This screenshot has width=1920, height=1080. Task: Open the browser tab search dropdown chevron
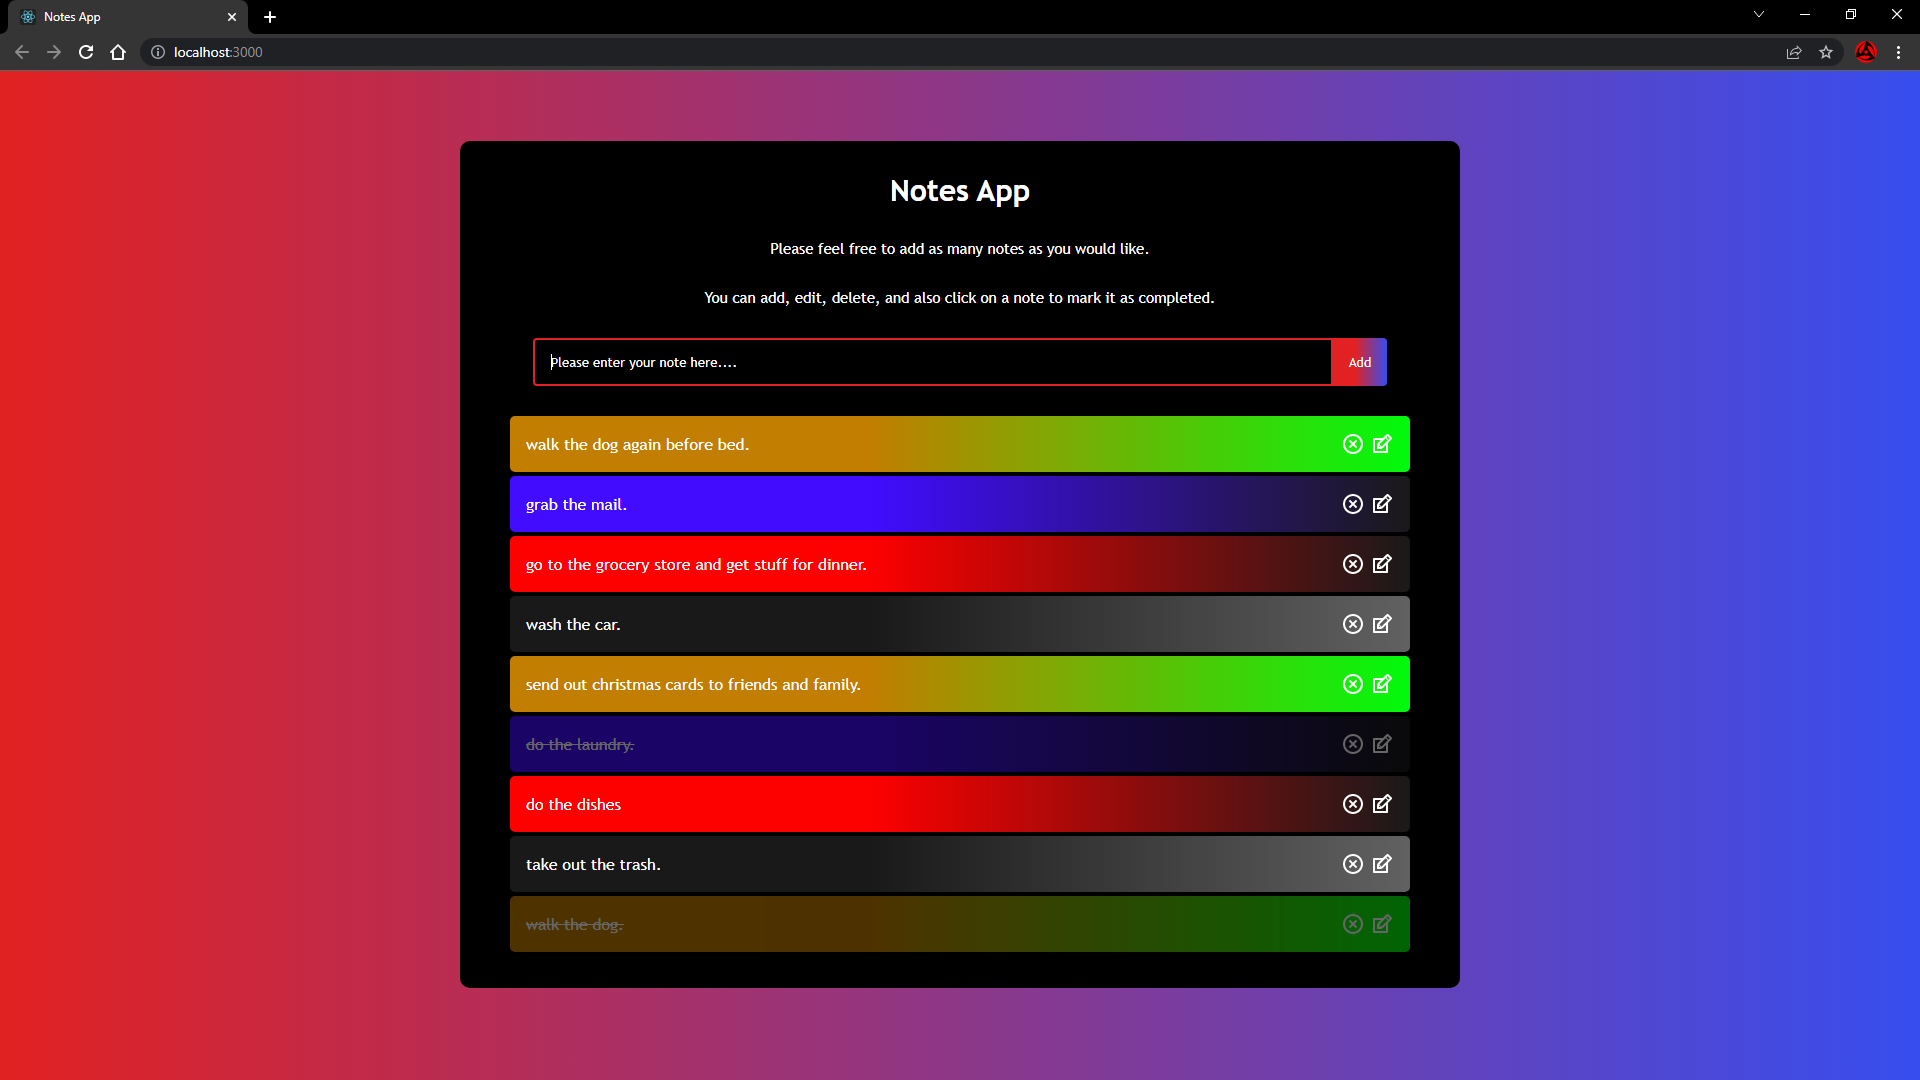1758,15
